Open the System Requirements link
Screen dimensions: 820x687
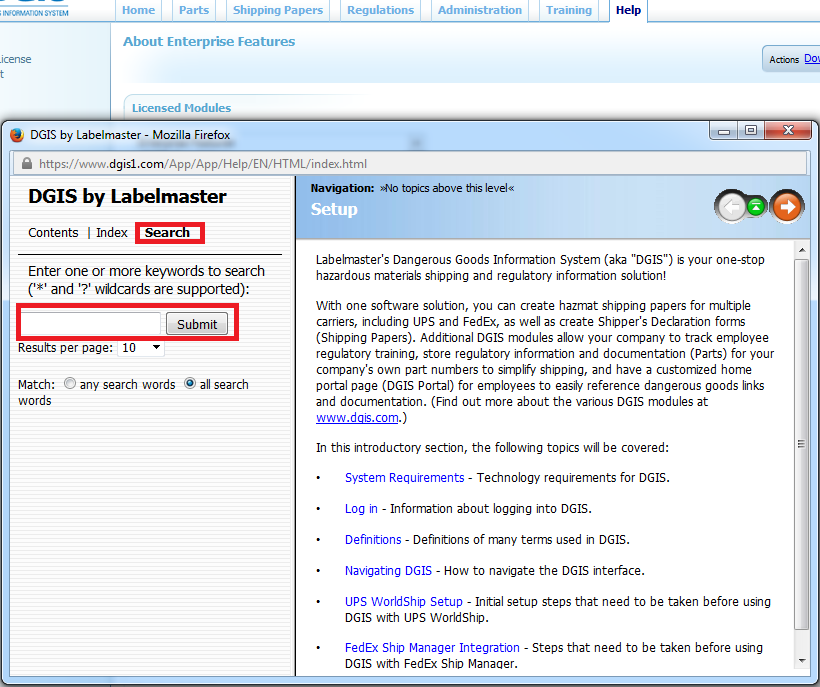pos(404,478)
